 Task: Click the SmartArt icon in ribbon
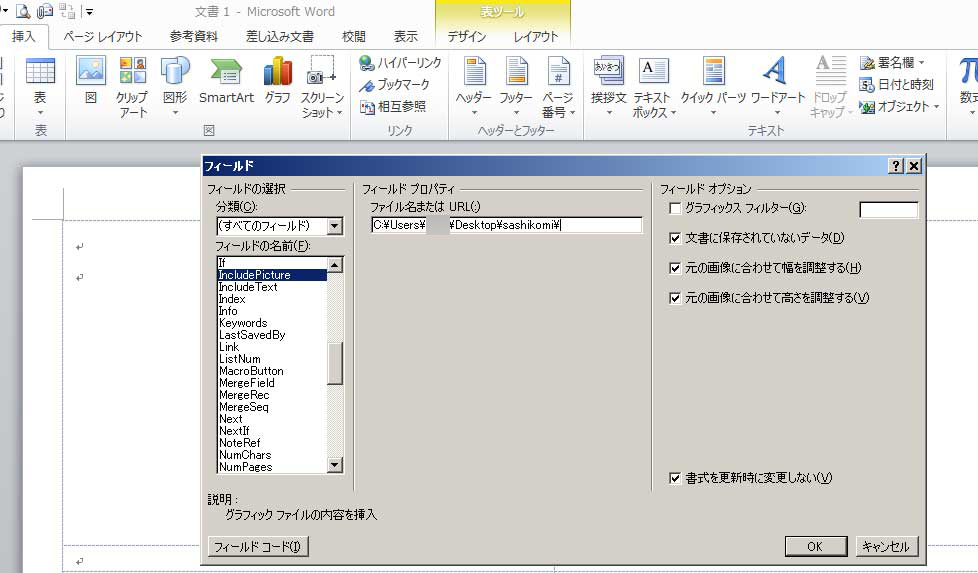click(x=226, y=81)
